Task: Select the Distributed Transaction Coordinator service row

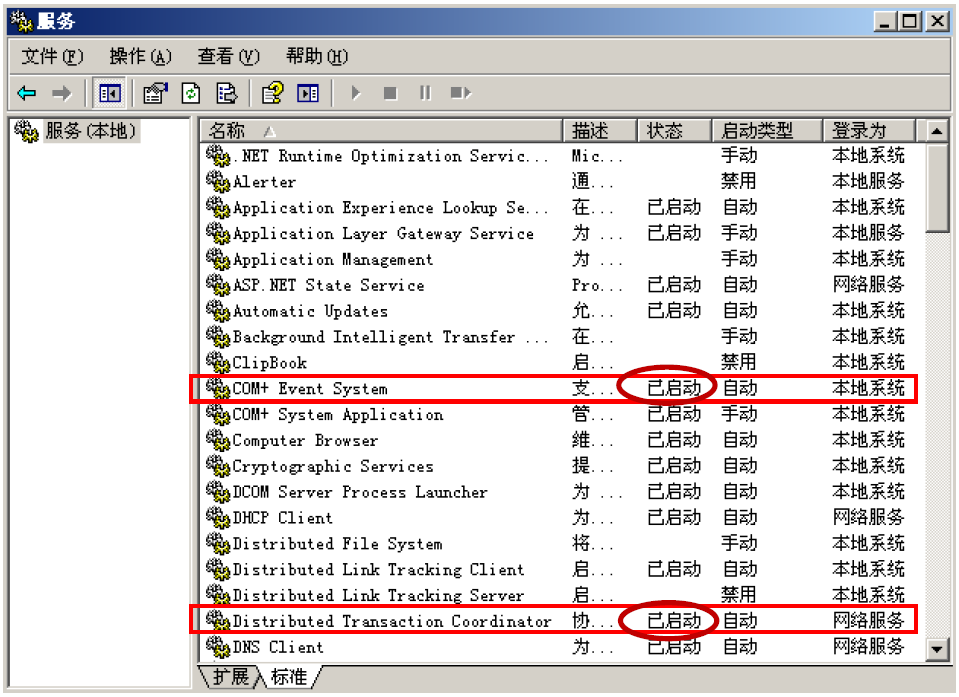Action: coord(391,621)
